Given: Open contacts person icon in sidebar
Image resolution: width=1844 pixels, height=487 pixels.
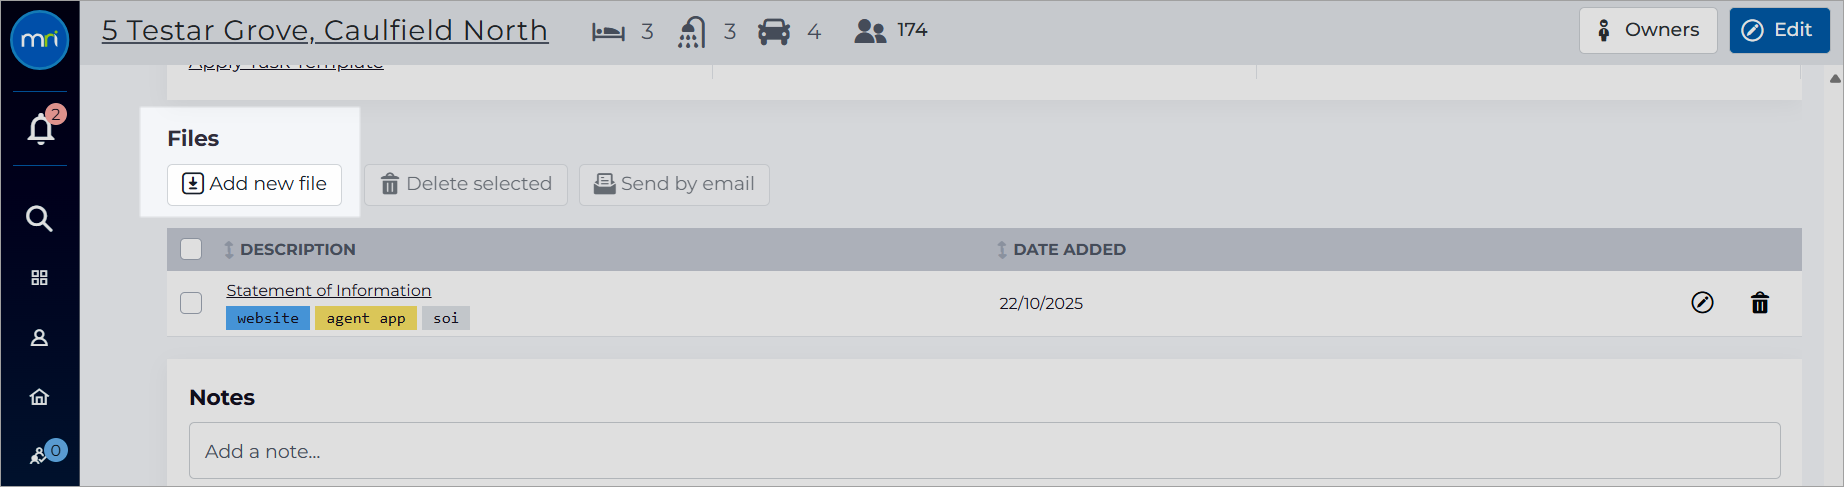Looking at the screenshot, I should [x=39, y=338].
